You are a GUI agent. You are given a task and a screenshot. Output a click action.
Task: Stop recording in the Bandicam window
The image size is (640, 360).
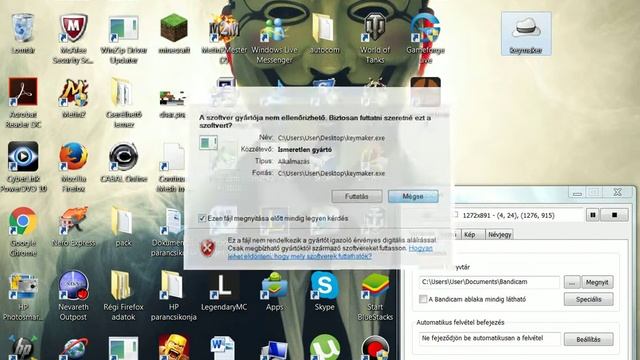(614, 215)
